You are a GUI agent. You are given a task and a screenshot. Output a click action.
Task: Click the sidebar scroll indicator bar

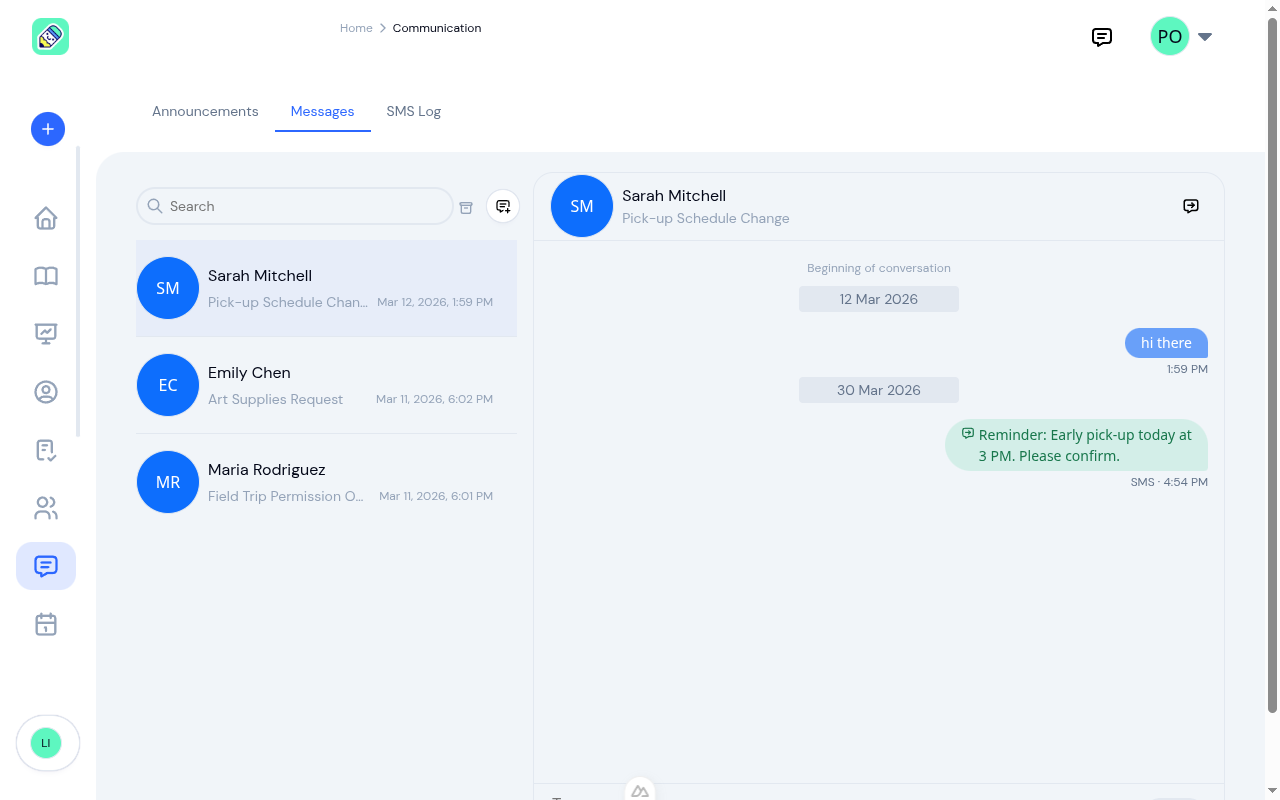(78, 292)
